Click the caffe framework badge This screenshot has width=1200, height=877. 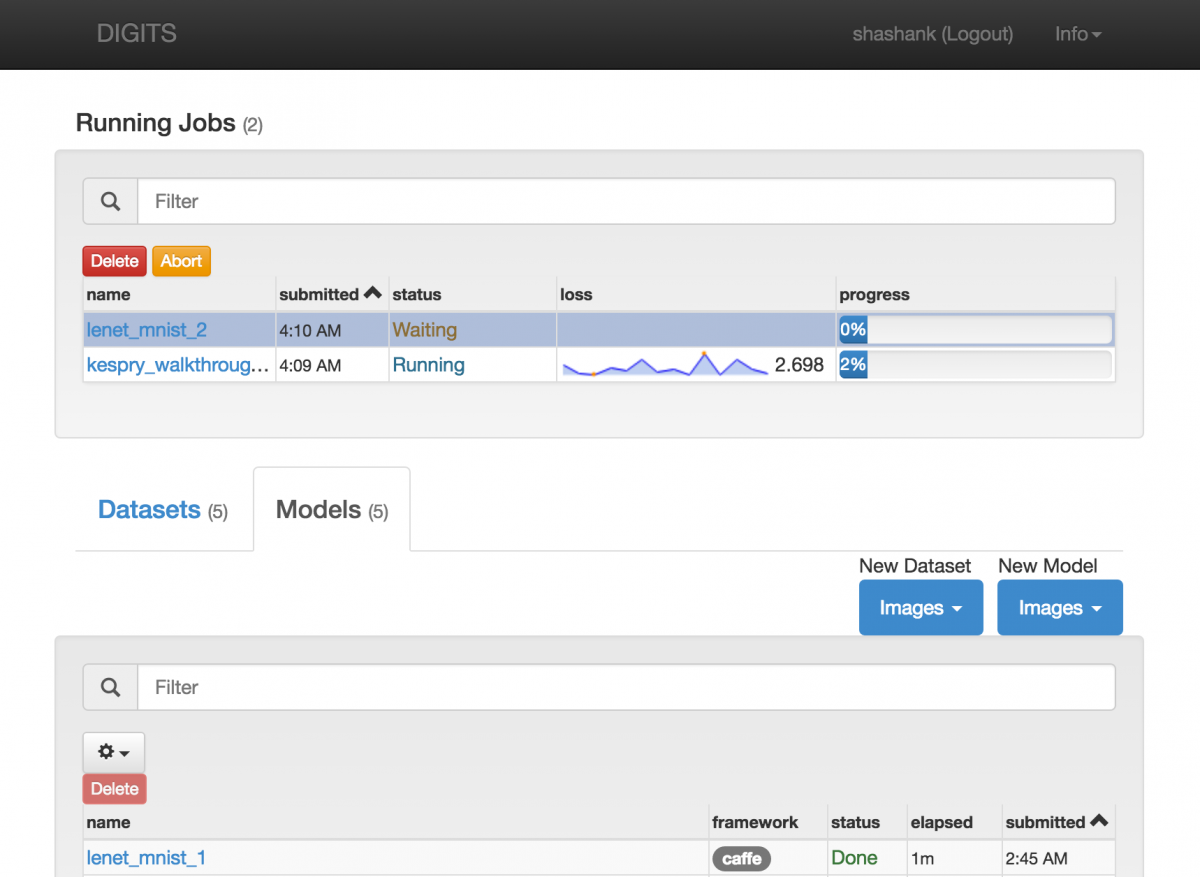click(741, 858)
